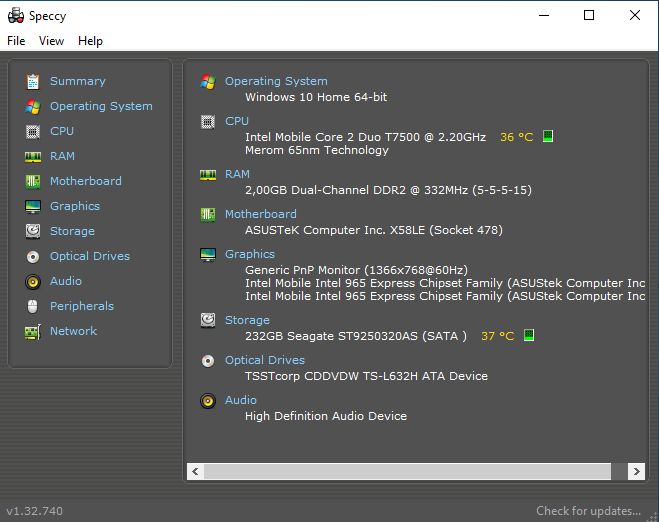Click Check for updates link

click(588, 511)
